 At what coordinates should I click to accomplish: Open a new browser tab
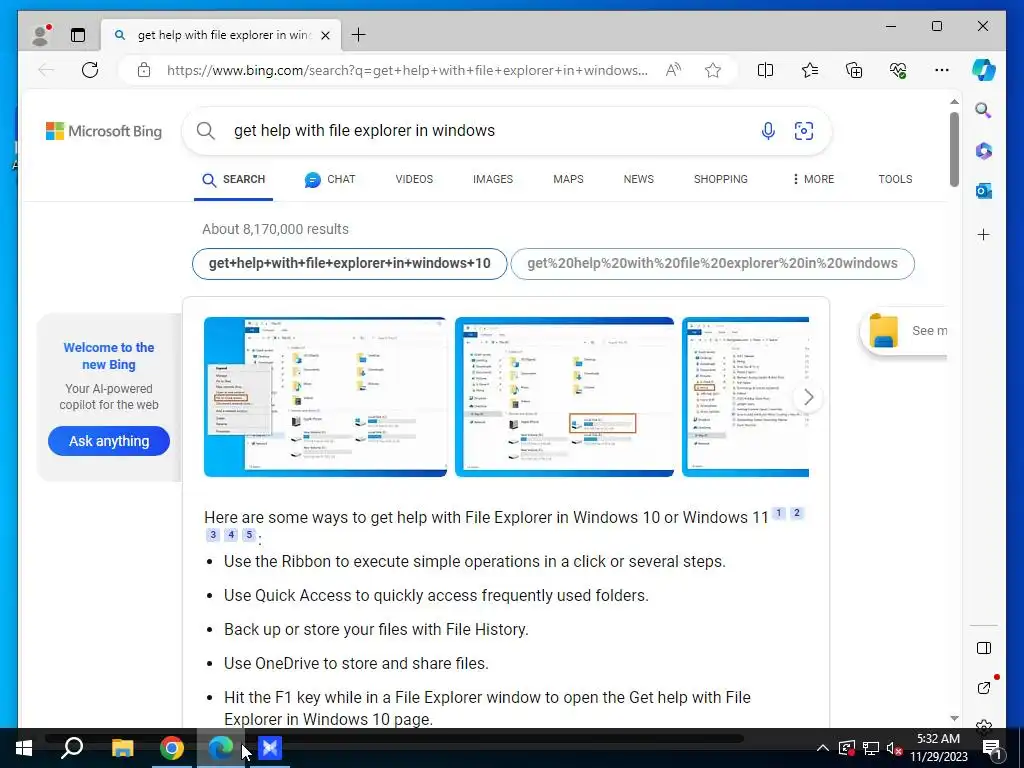coord(359,35)
